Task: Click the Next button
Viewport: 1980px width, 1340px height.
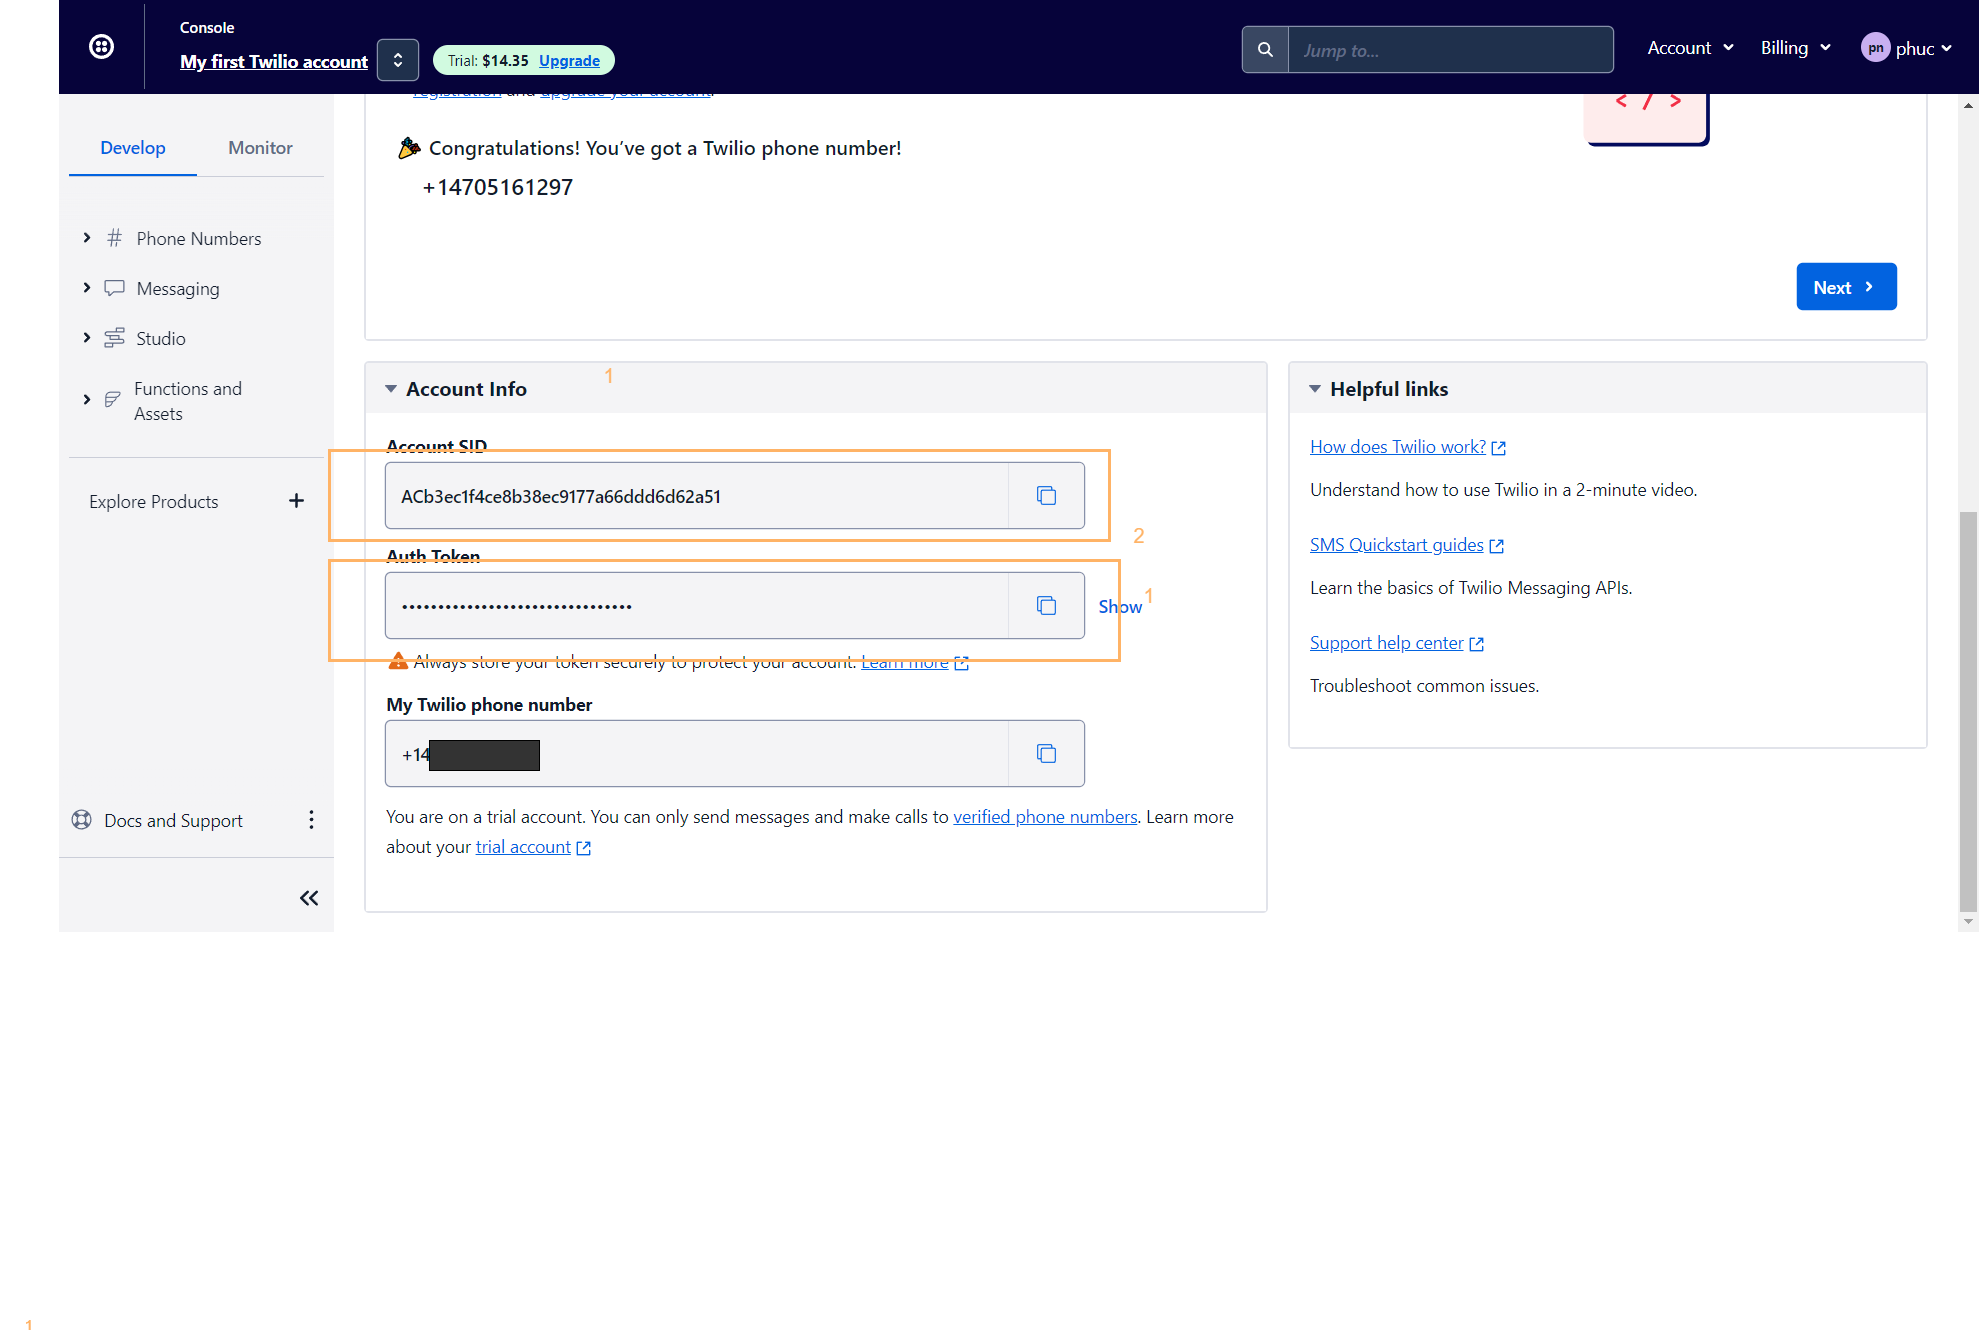Action: [1846, 287]
